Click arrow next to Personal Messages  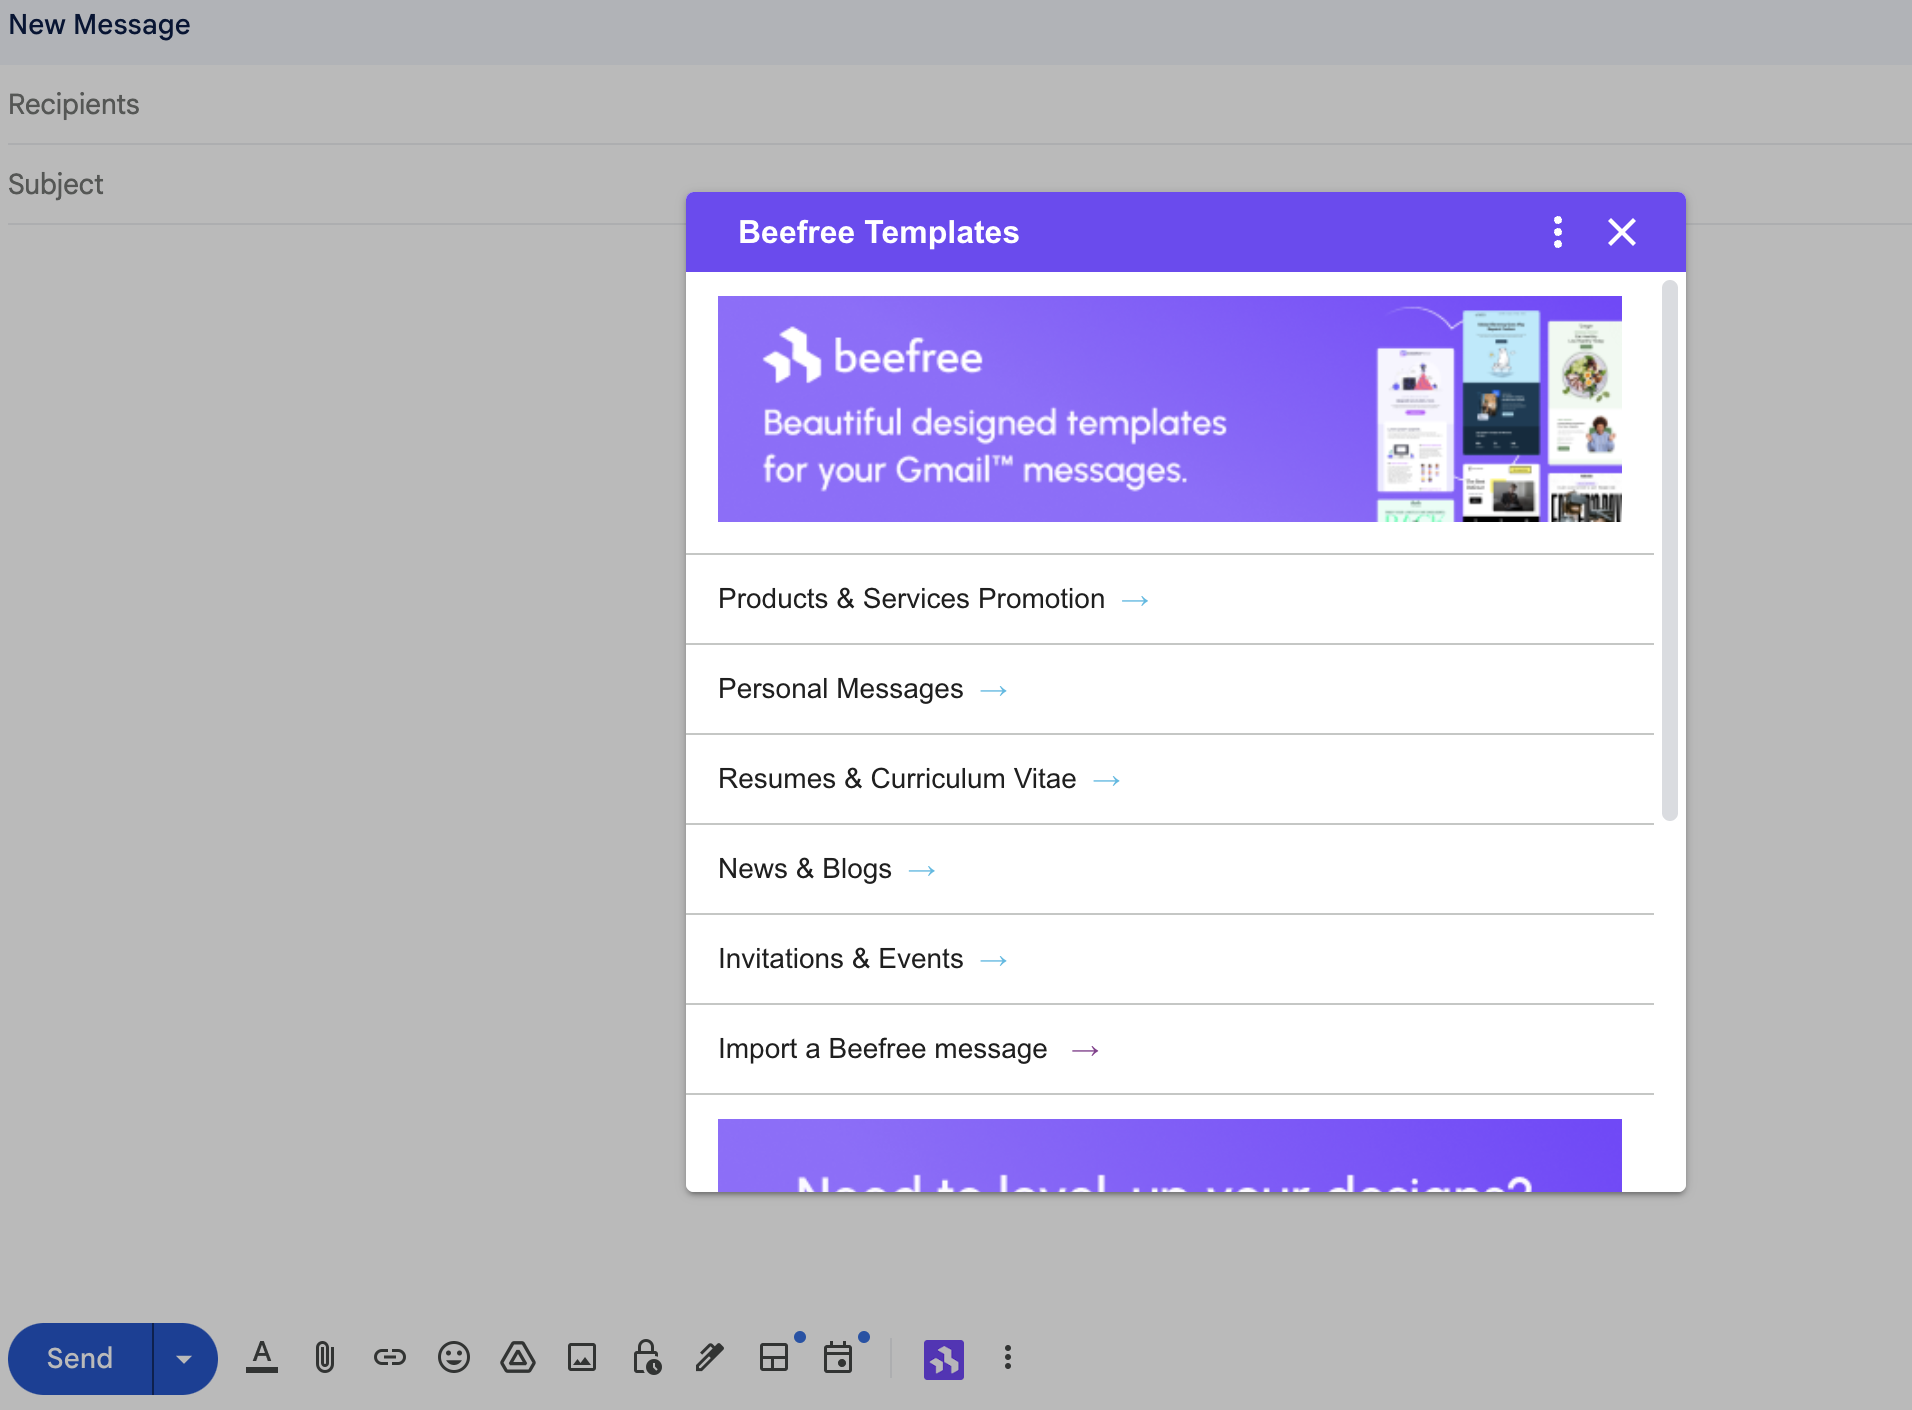pos(993,690)
